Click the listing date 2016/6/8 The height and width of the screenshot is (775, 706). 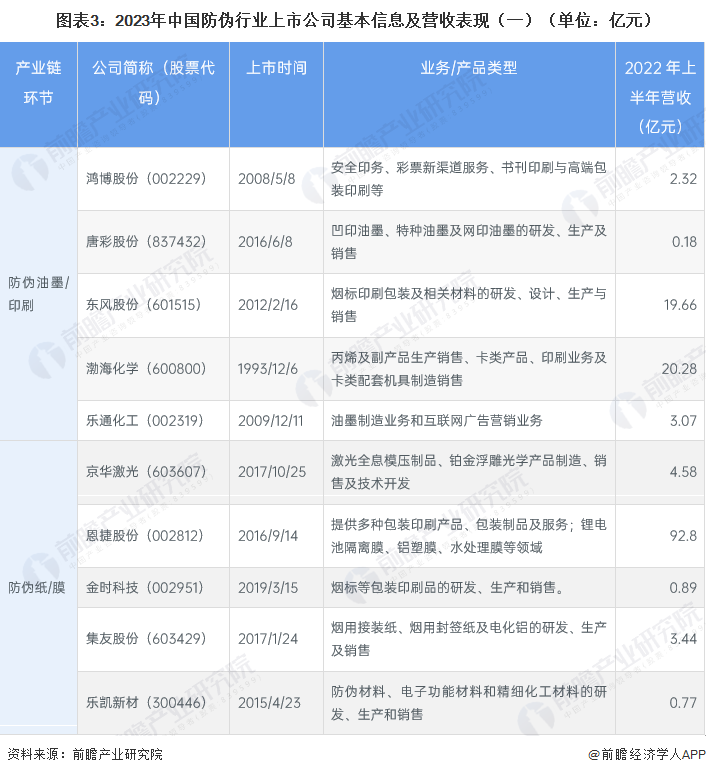pos(265,242)
